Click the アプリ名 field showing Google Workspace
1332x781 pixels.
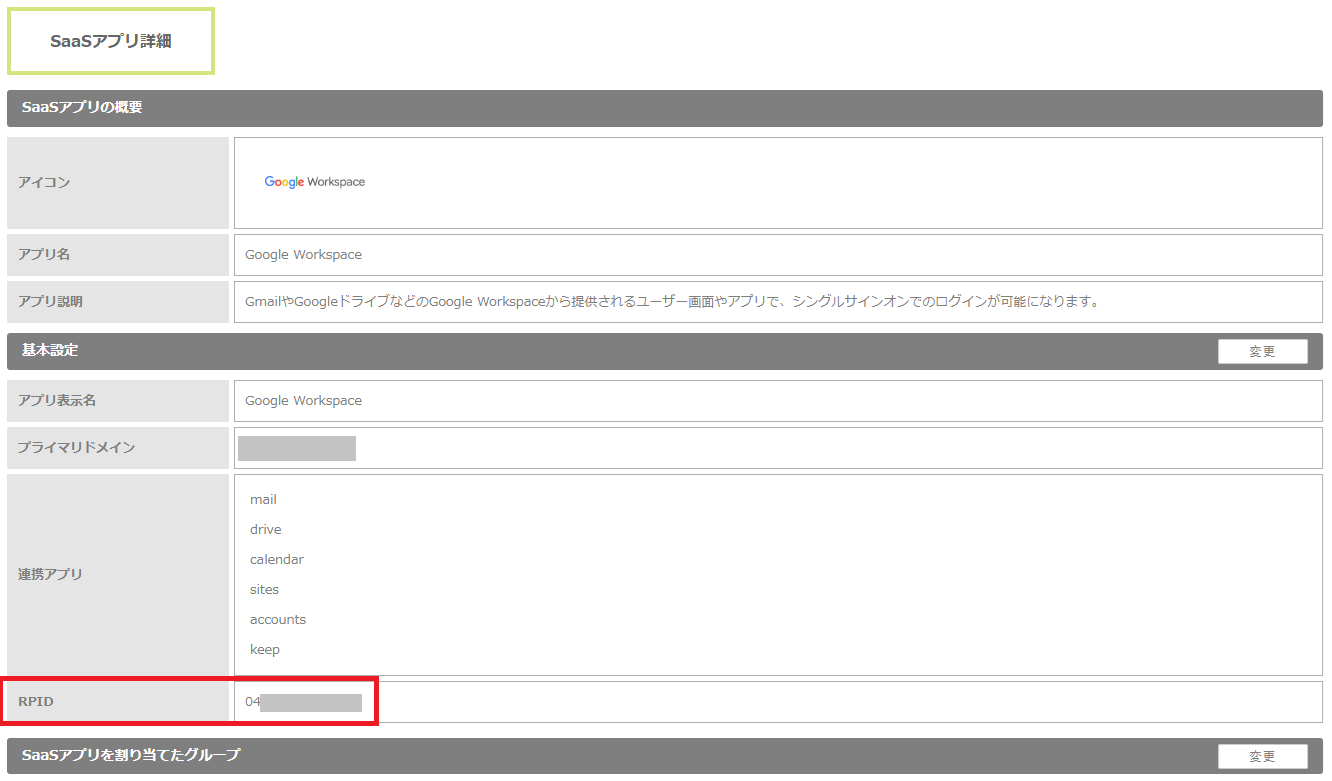click(303, 255)
